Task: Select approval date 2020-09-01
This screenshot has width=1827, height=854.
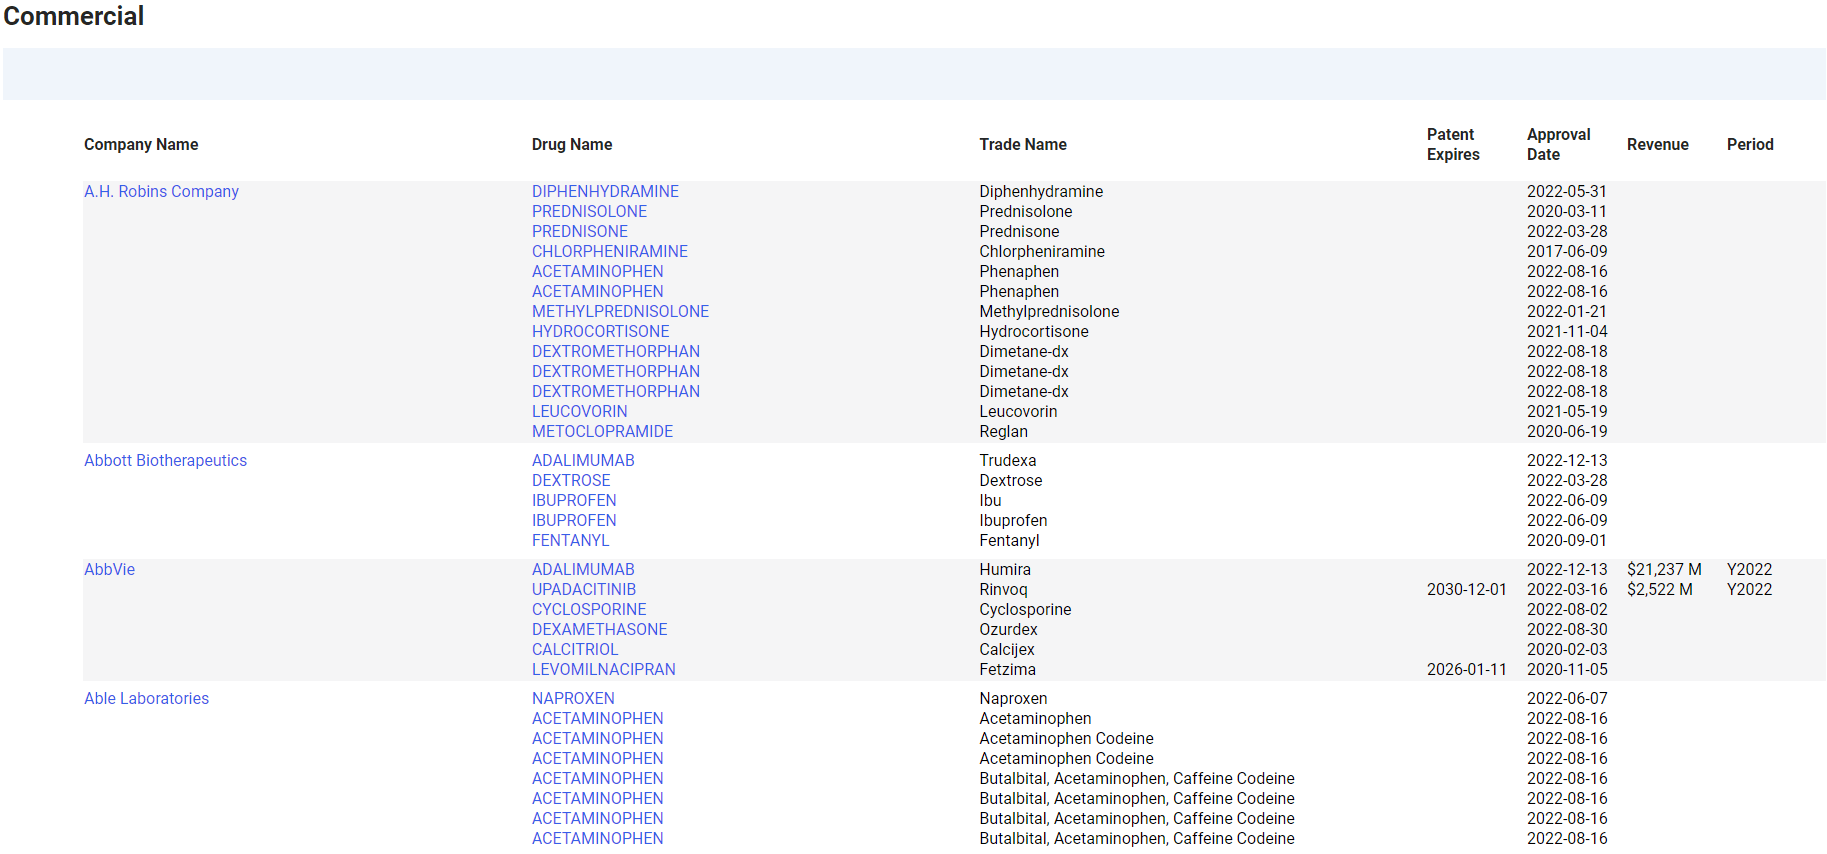Action: (x=1567, y=540)
